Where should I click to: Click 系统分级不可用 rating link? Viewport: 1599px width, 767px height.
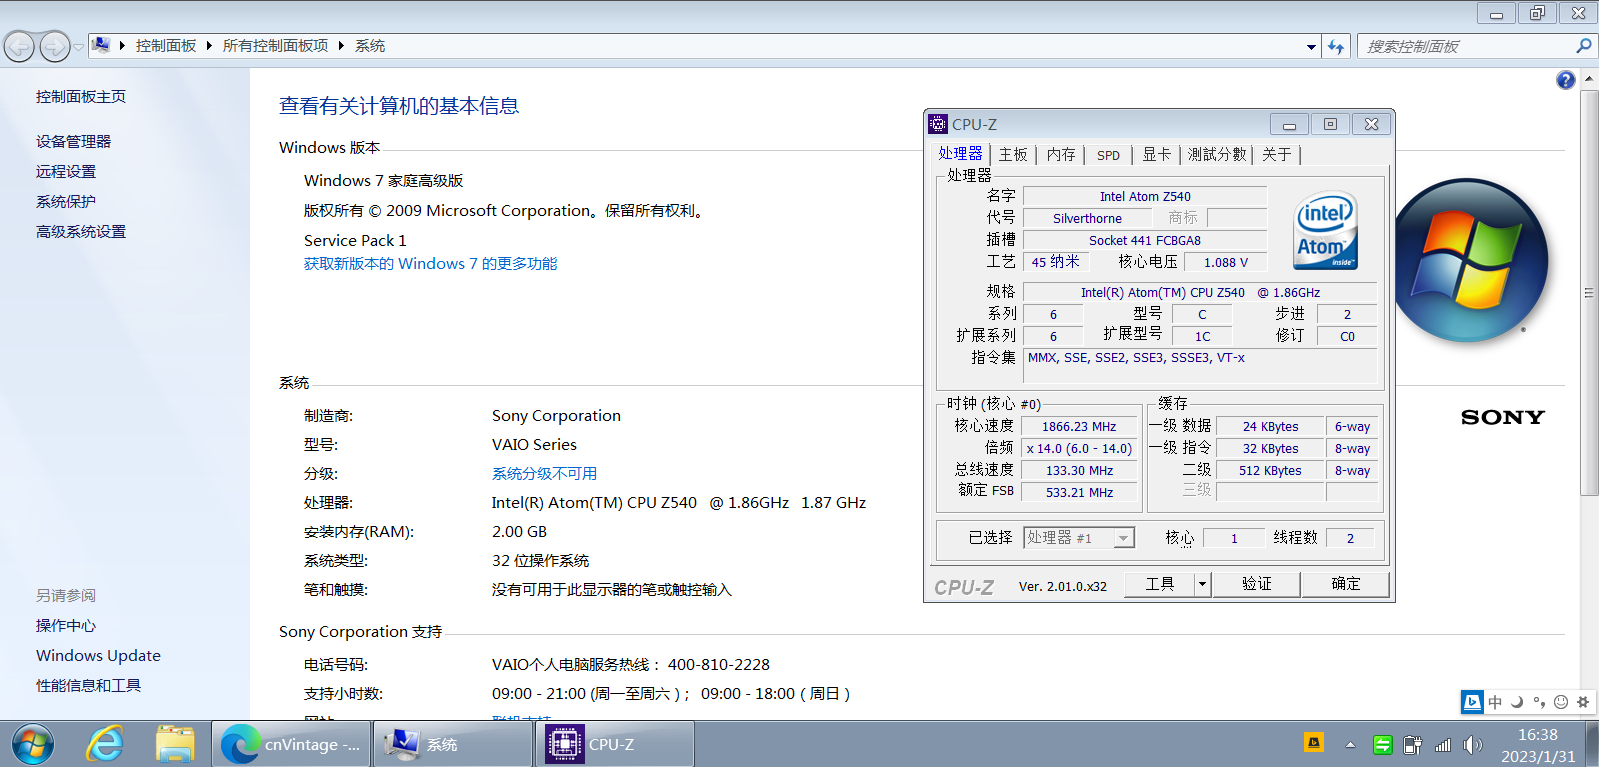(x=544, y=474)
